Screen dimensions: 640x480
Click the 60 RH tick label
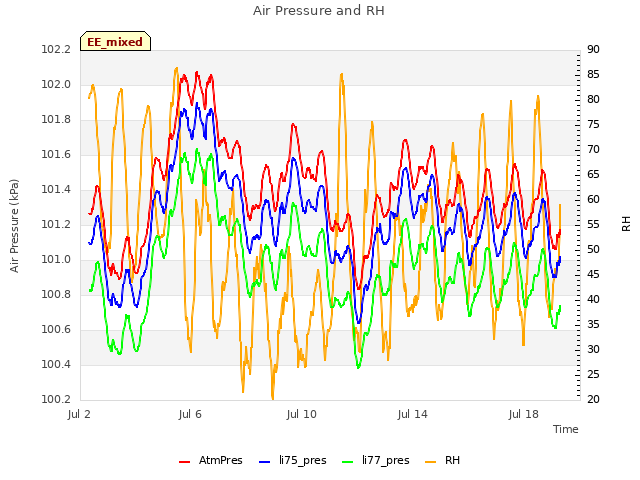click(x=593, y=200)
